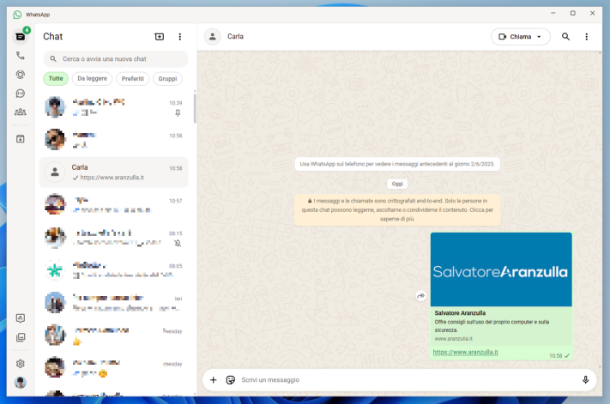Image resolution: width=610 pixels, height=404 pixels.
Task: Open the muted chat from 08:15
Action: pyautogui.click(x=114, y=238)
